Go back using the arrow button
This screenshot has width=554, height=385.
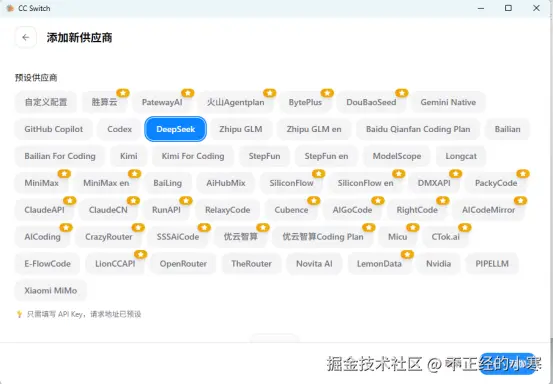(25, 37)
